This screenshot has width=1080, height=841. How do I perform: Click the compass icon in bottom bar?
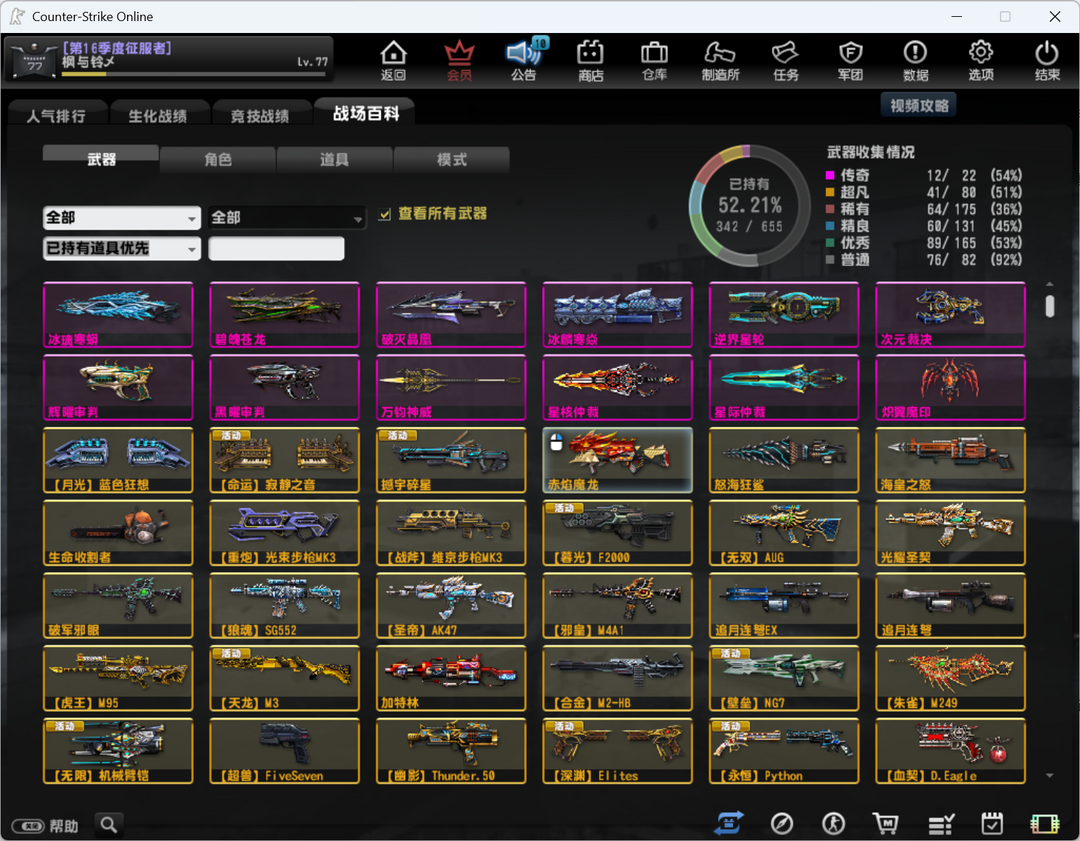coord(782,823)
